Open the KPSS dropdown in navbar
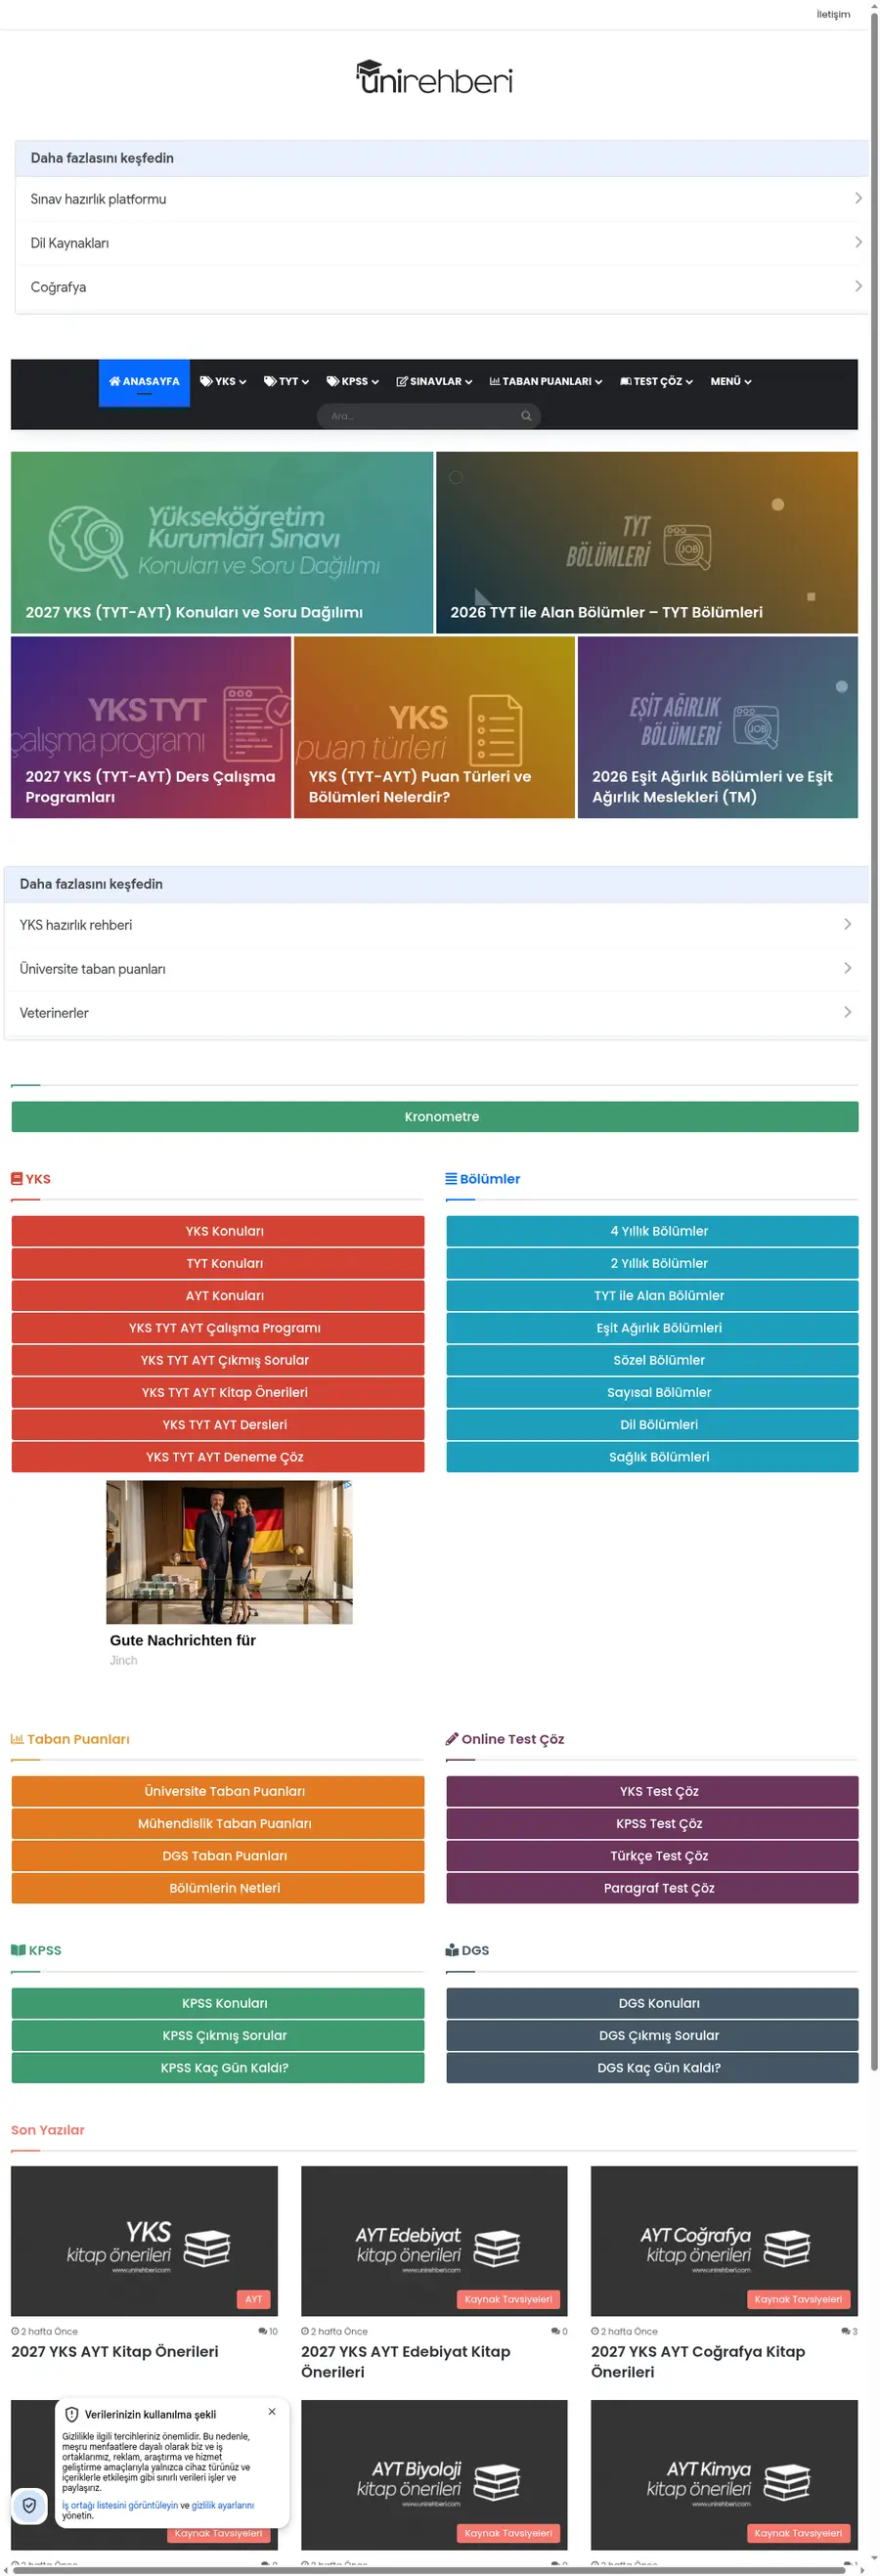The width and height of the screenshot is (880, 2576). point(352,382)
